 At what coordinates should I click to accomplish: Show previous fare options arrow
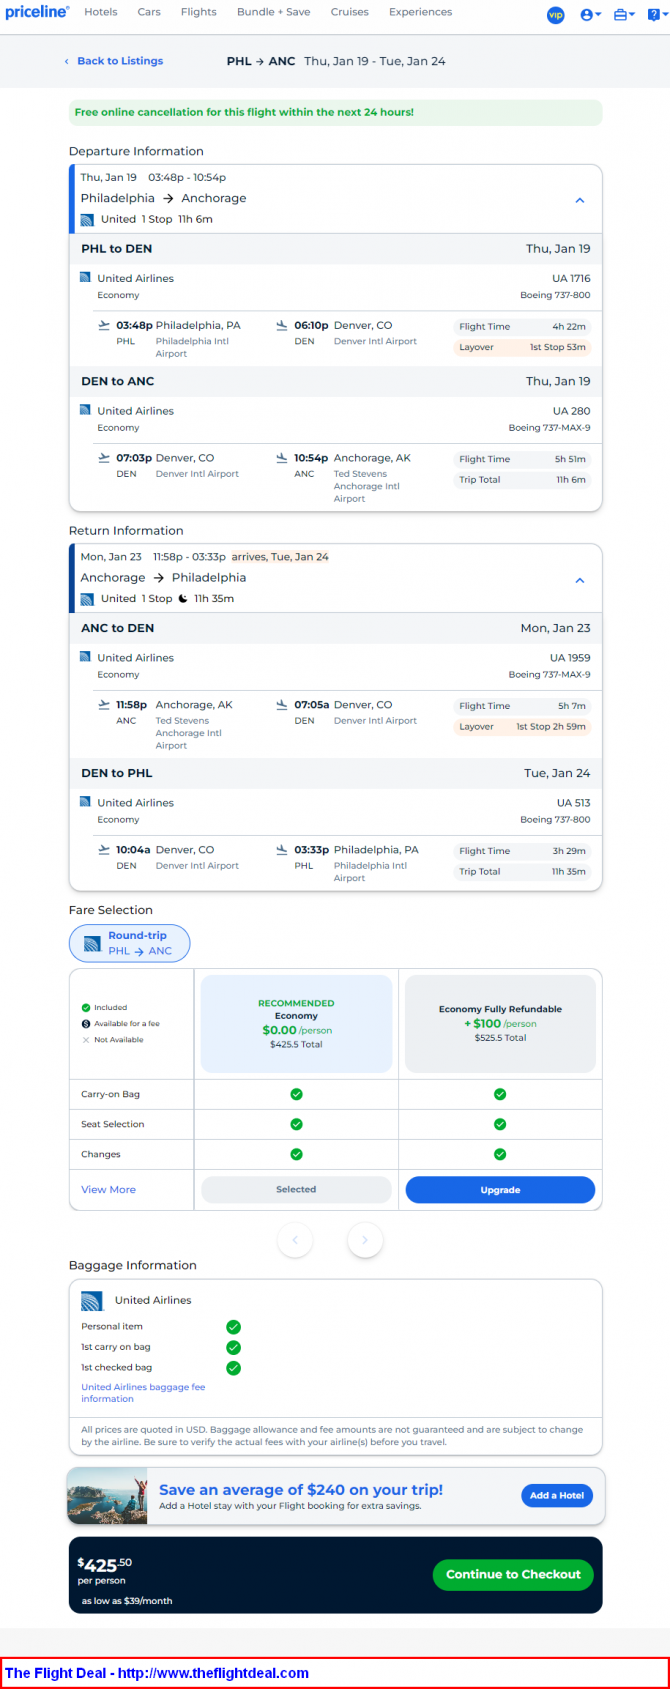pyautogui.click(x=295, y=1240)
